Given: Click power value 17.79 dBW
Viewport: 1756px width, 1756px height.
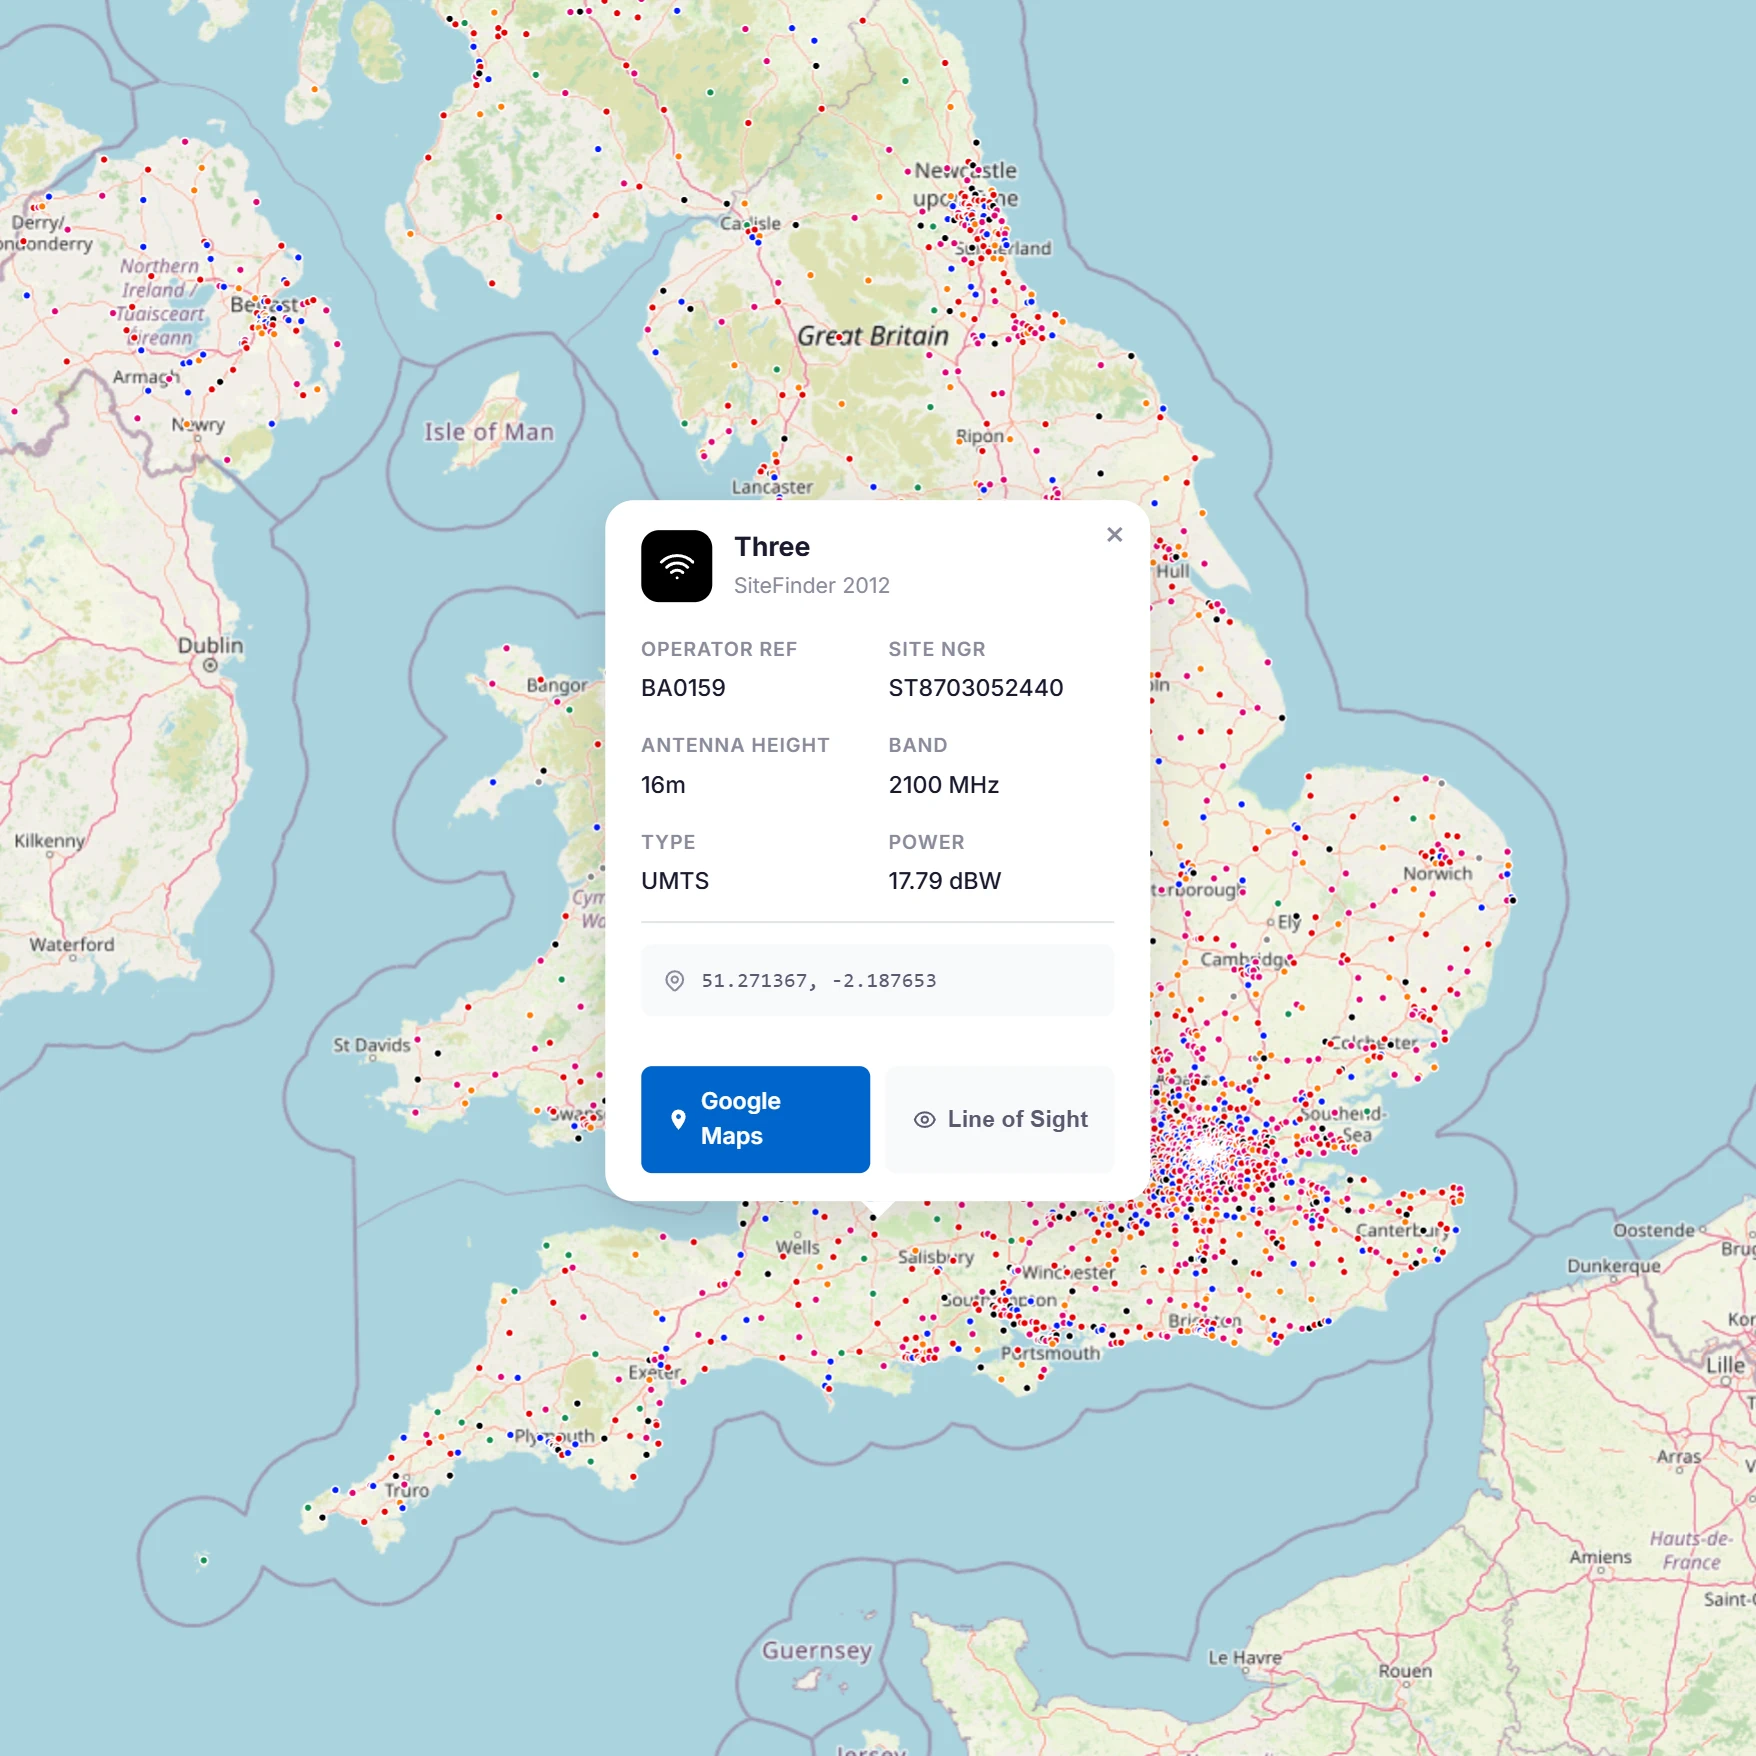Looking at the screenshot, I should pos(945,881).
